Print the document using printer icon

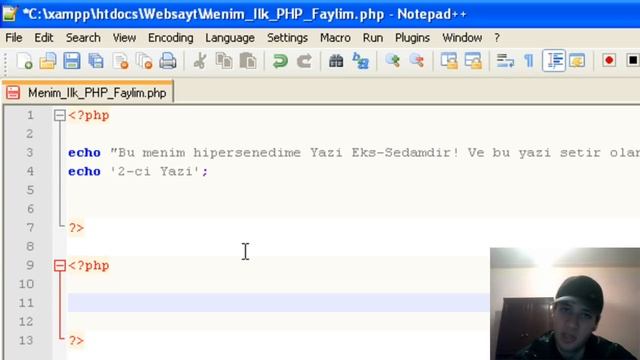click(x=168, y=61)
